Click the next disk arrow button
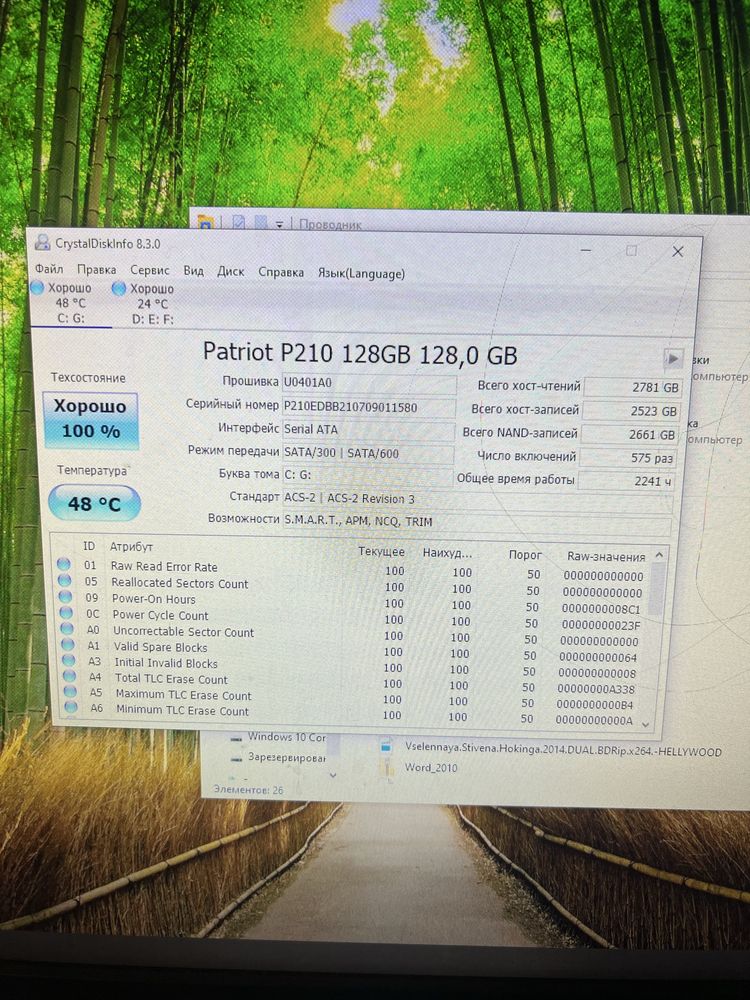This screenshot has width=750, height=1000. (673, 359)
